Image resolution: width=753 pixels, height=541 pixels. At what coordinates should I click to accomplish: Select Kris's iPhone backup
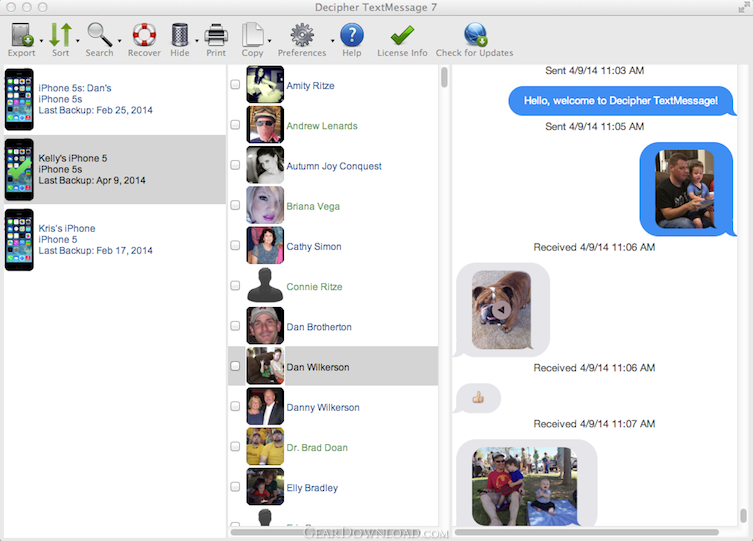point(115,240)
